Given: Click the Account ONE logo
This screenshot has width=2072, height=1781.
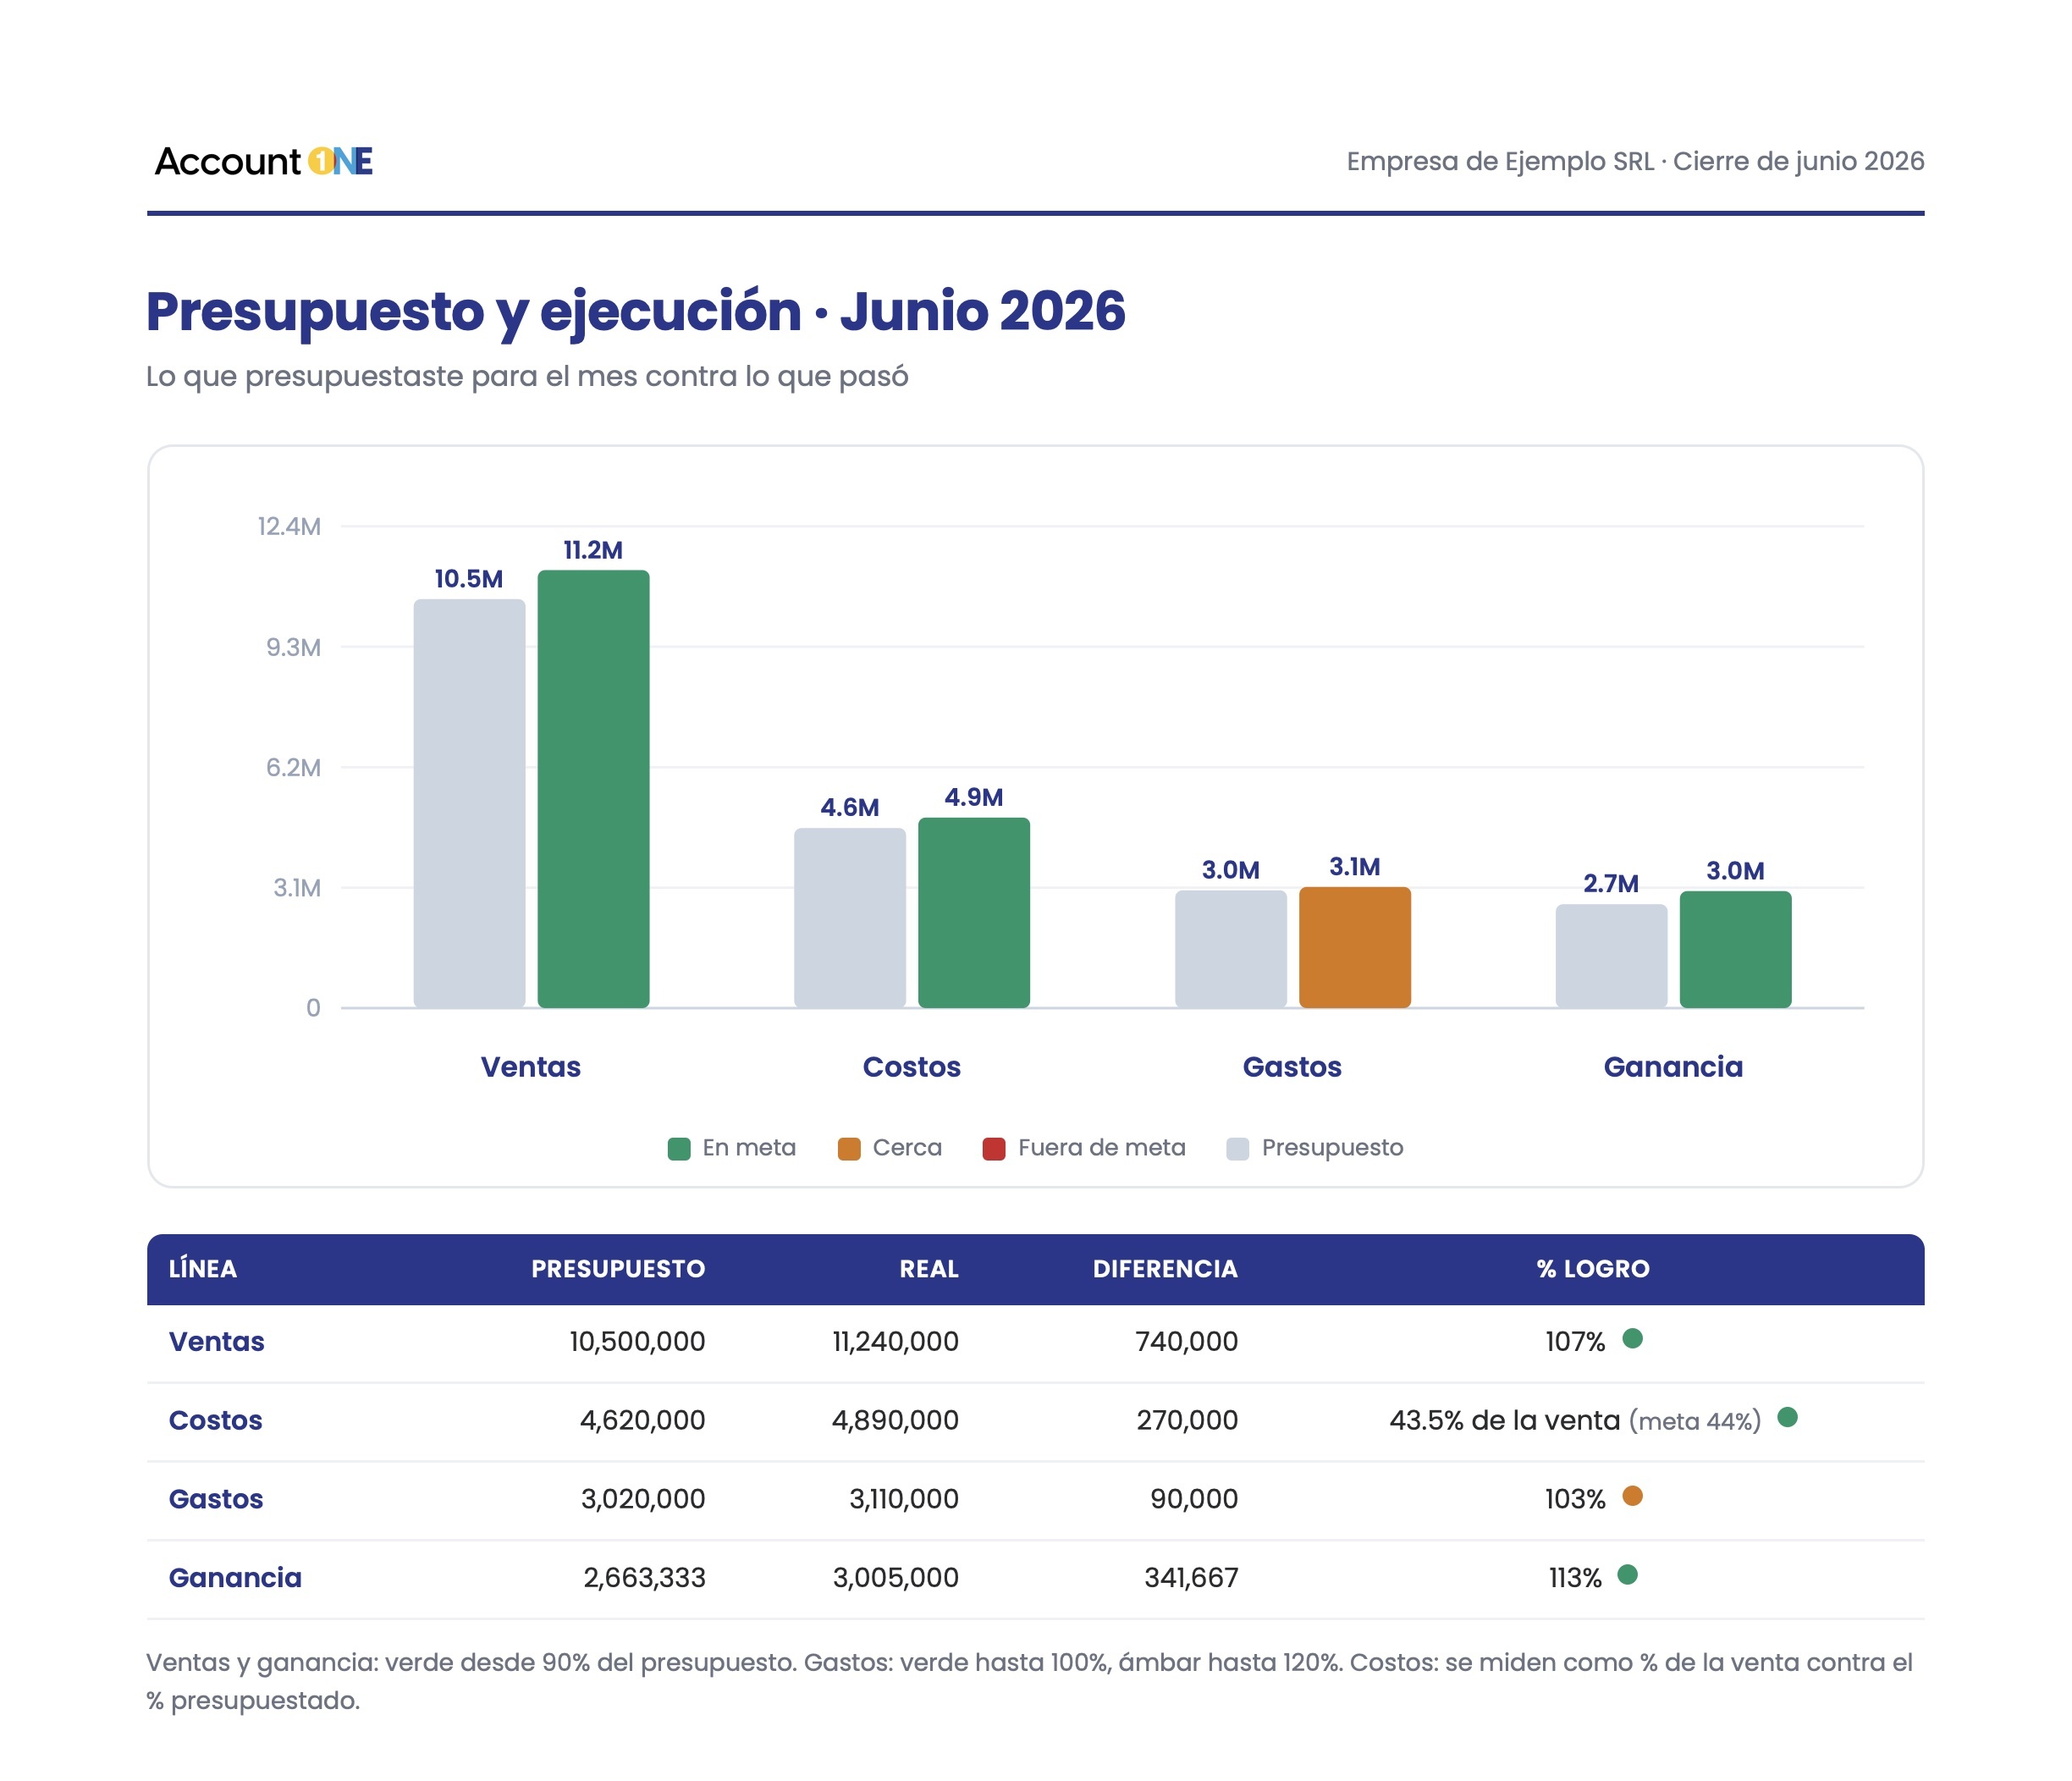Looking at the screenshot, I should coord(264,161).
